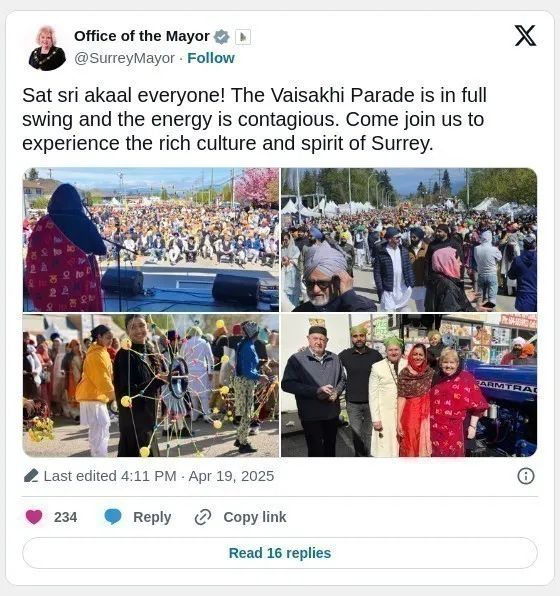The width and height of the screenshot is (560, 596).
Task: View the street crowd with tents photo
Action: click(409, 240)
